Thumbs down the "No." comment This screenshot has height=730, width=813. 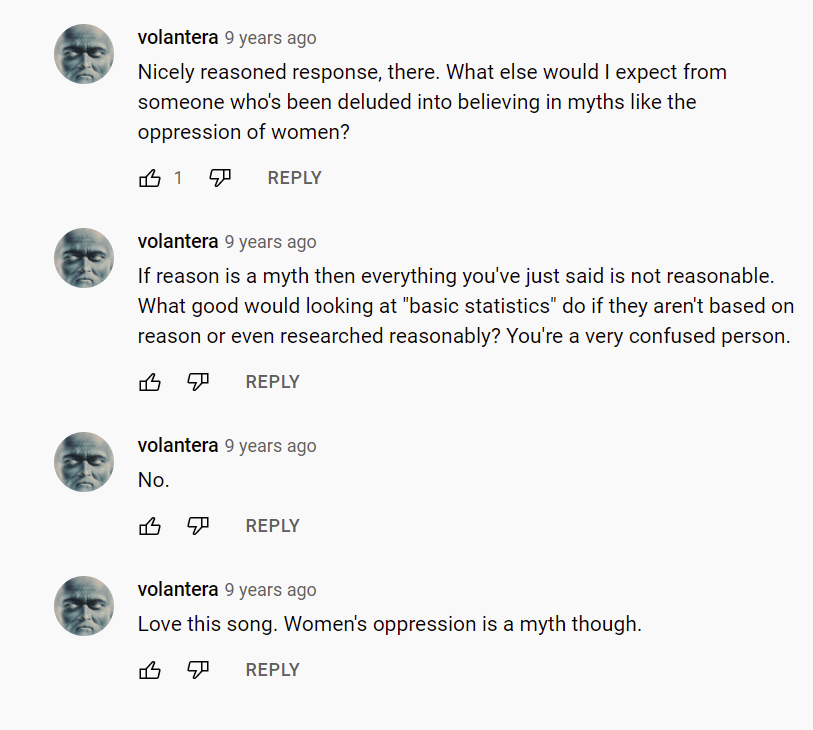pyautogui.click(x=198, y=526)
